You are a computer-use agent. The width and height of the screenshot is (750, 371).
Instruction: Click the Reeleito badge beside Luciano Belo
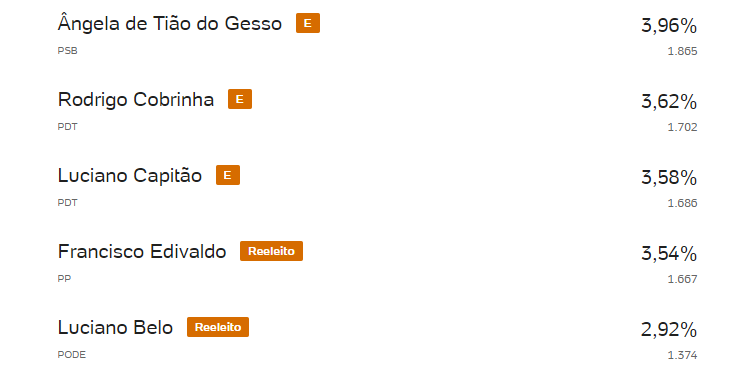pyautogui.click(x=218, y=327)
